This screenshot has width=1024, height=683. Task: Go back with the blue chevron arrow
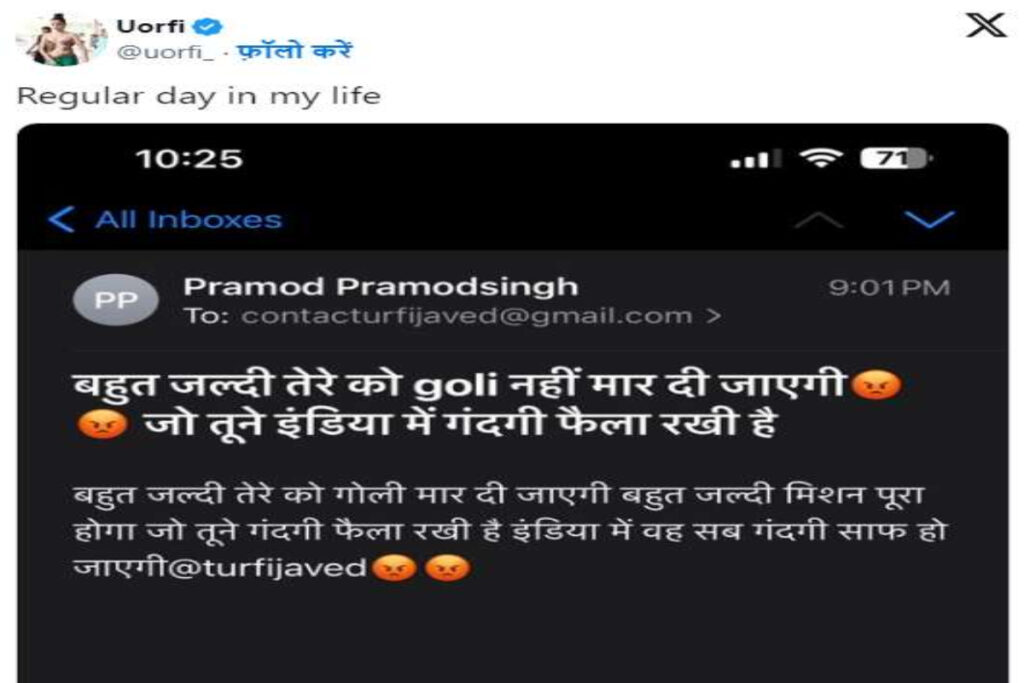coord(62,219)
